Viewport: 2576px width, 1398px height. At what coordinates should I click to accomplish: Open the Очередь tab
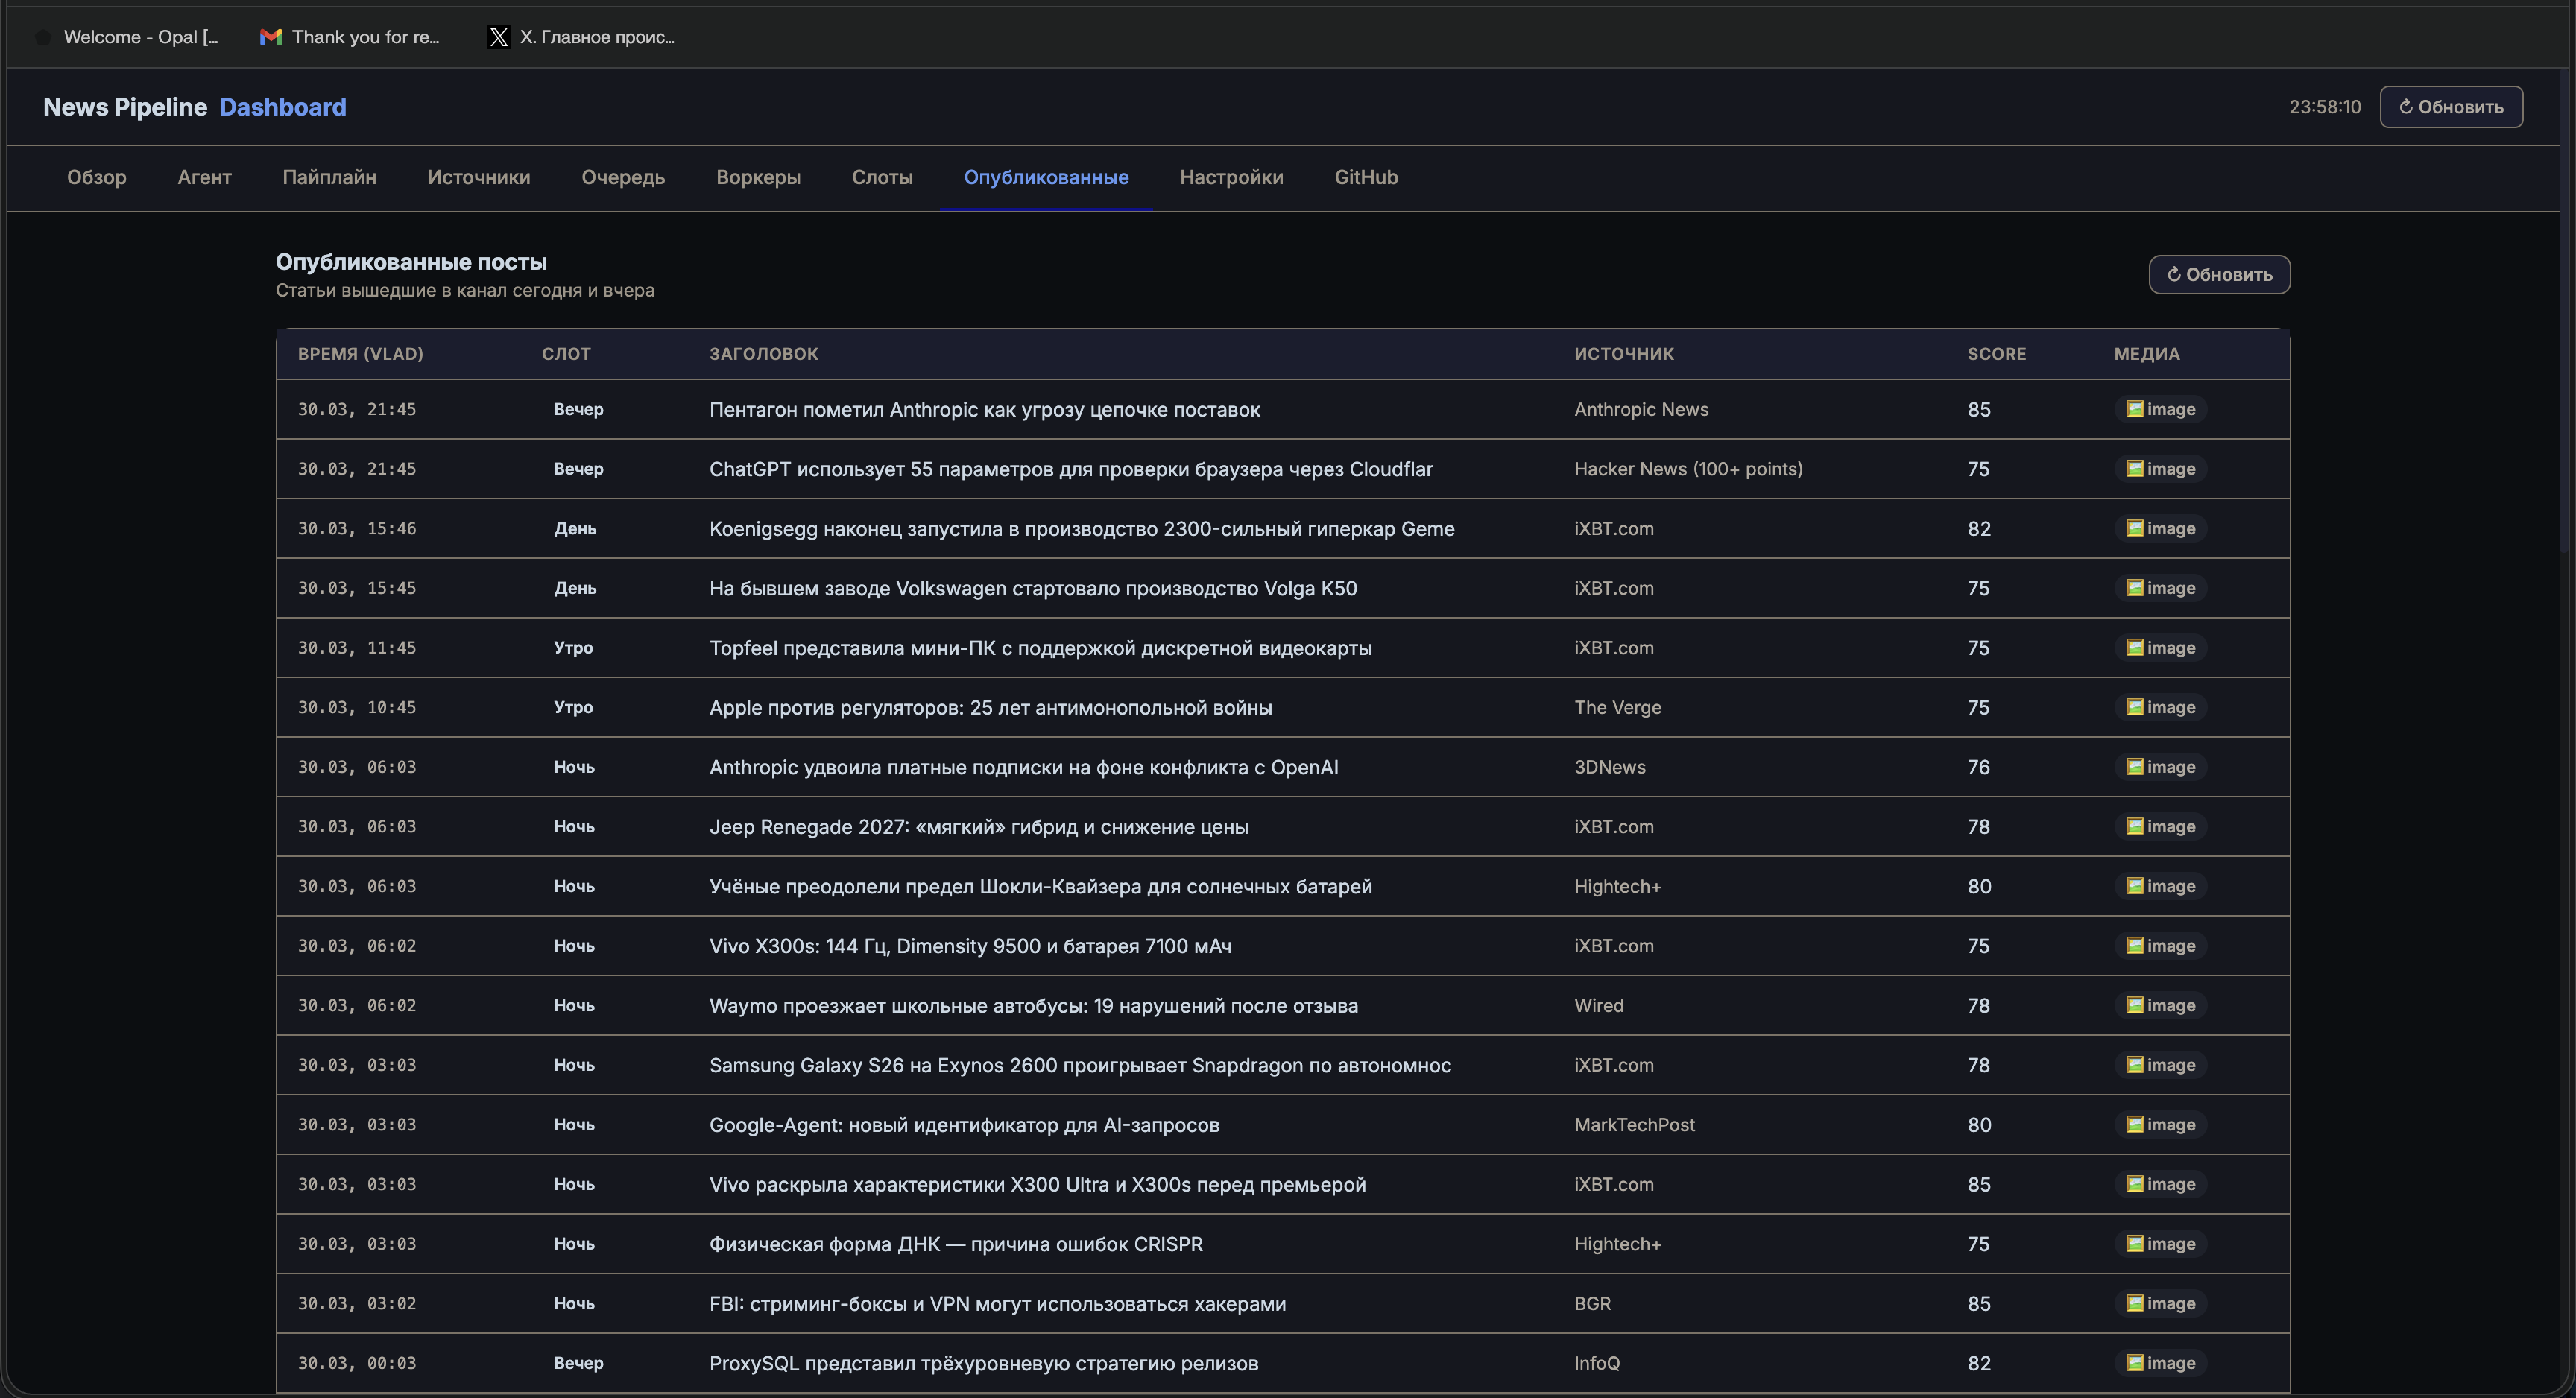pos(623,177)
